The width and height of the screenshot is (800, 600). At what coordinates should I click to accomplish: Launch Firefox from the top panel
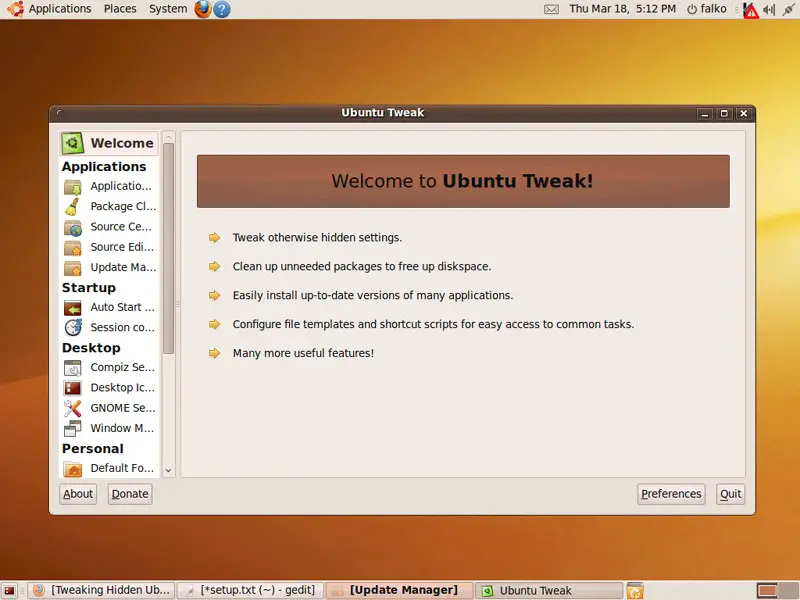203,9
